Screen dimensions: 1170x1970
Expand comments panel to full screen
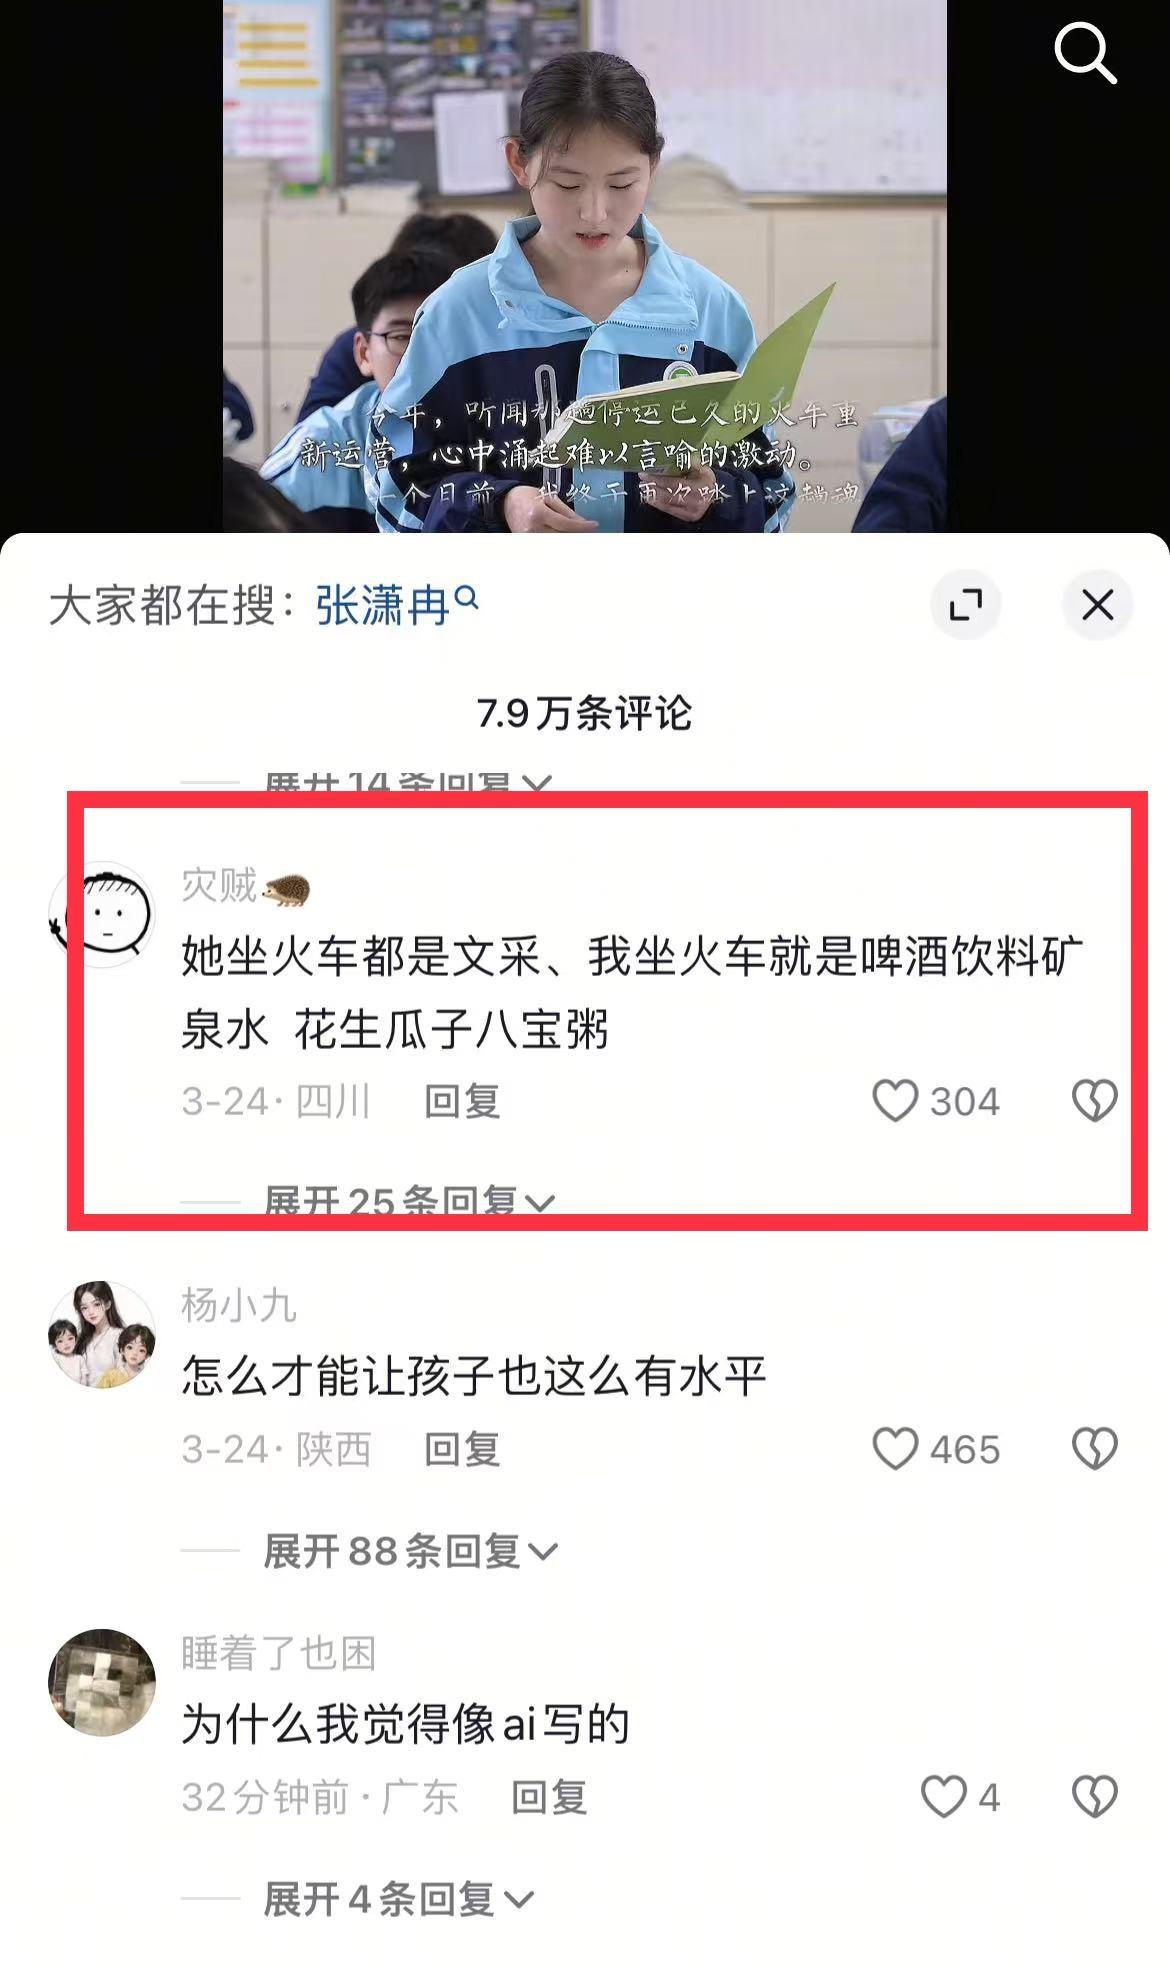(965, 605)
